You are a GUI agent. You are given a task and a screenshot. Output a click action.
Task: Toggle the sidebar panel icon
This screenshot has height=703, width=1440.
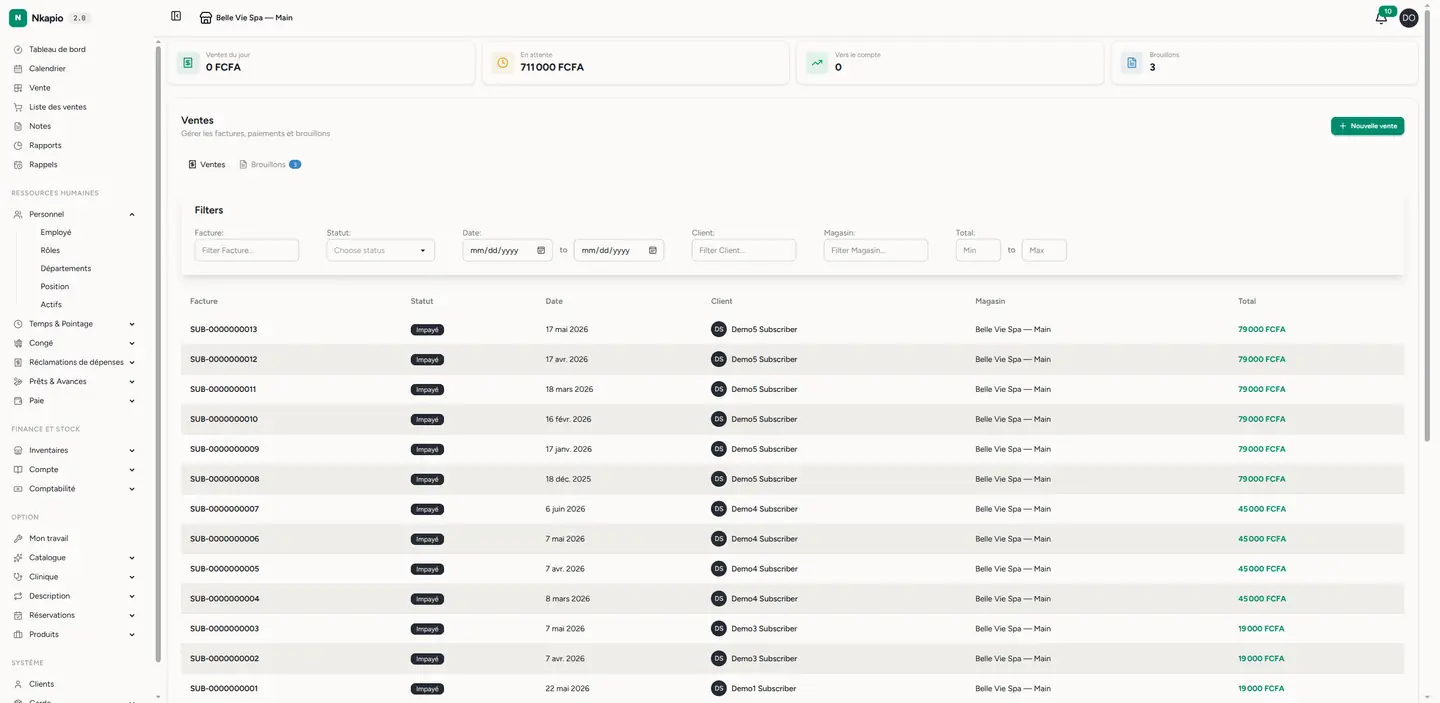pyautogui.click(x=176, y=16)
